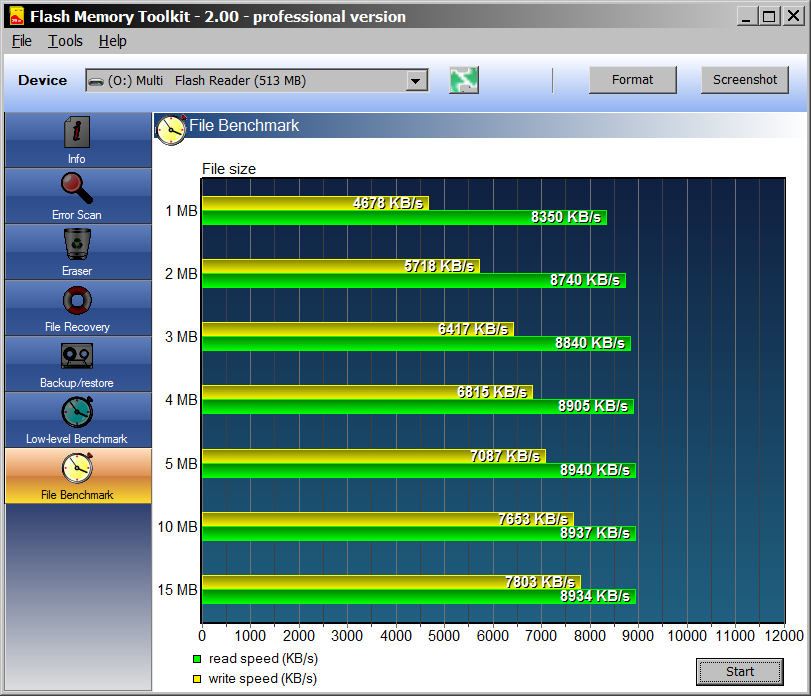This screenshot has width=811, height=696.
Task: Click the yellow write speed legend swatch
Action: (x=197, y=679)
